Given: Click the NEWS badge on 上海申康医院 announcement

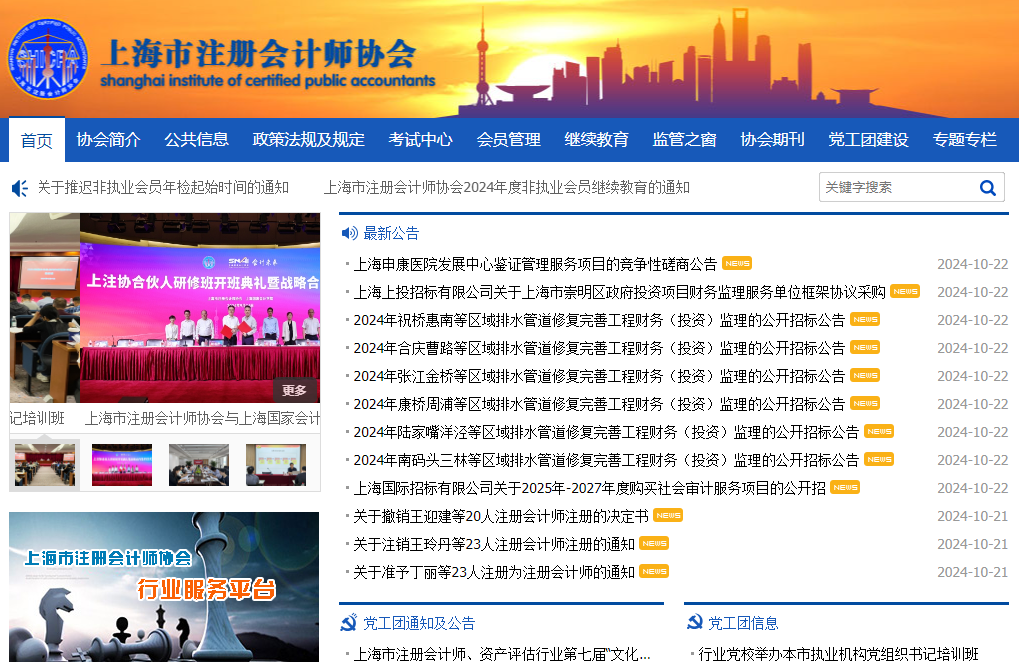Looking at the screenshot, I should [x=737, y=264].
